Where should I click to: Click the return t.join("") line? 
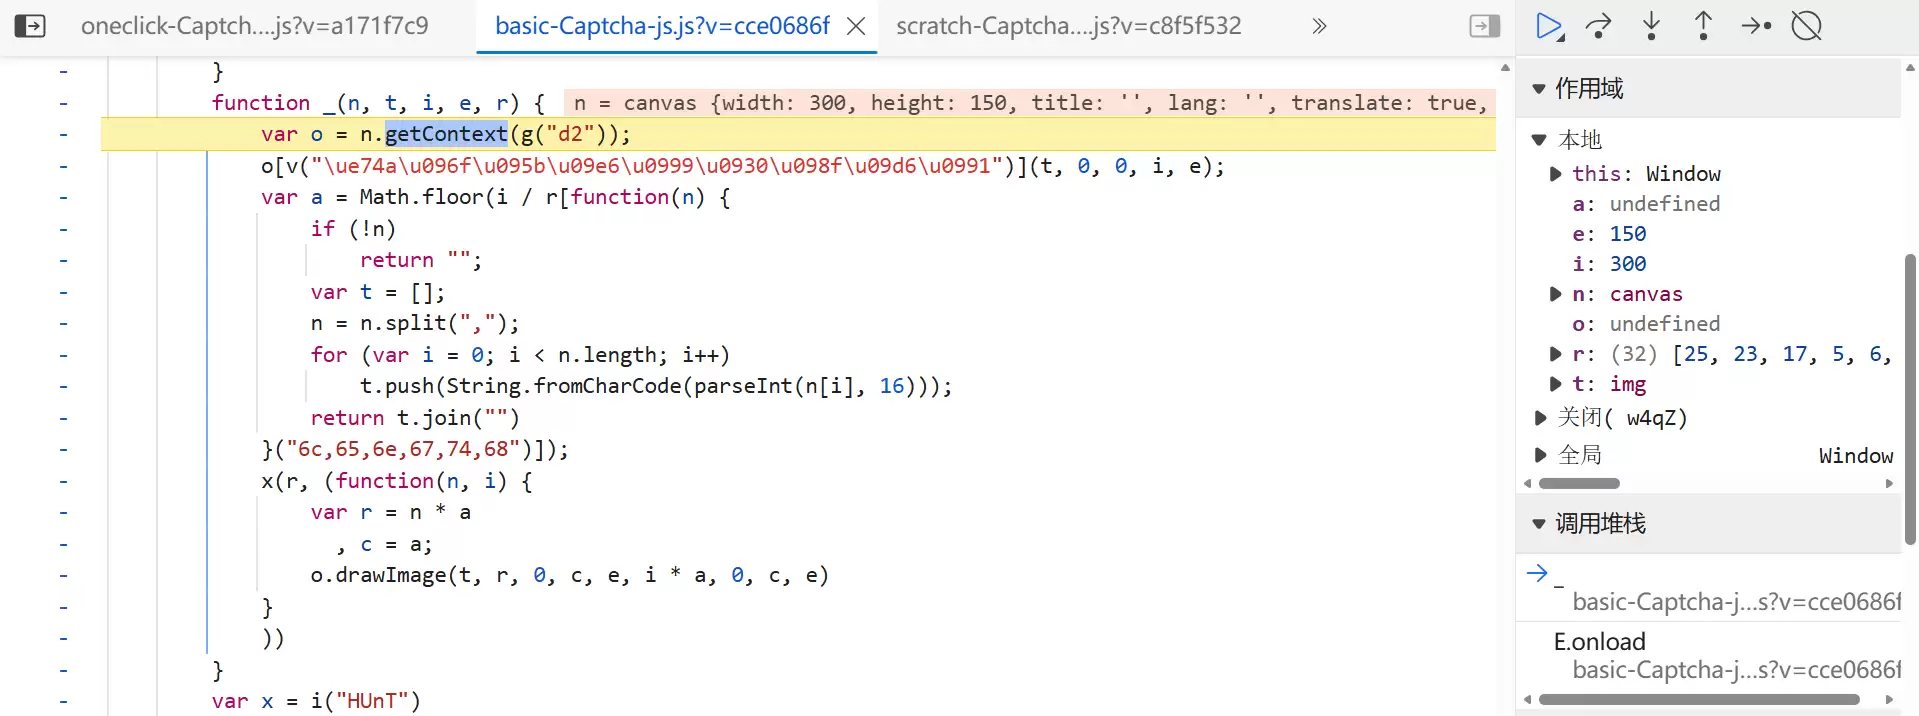[x=415, y=418]
